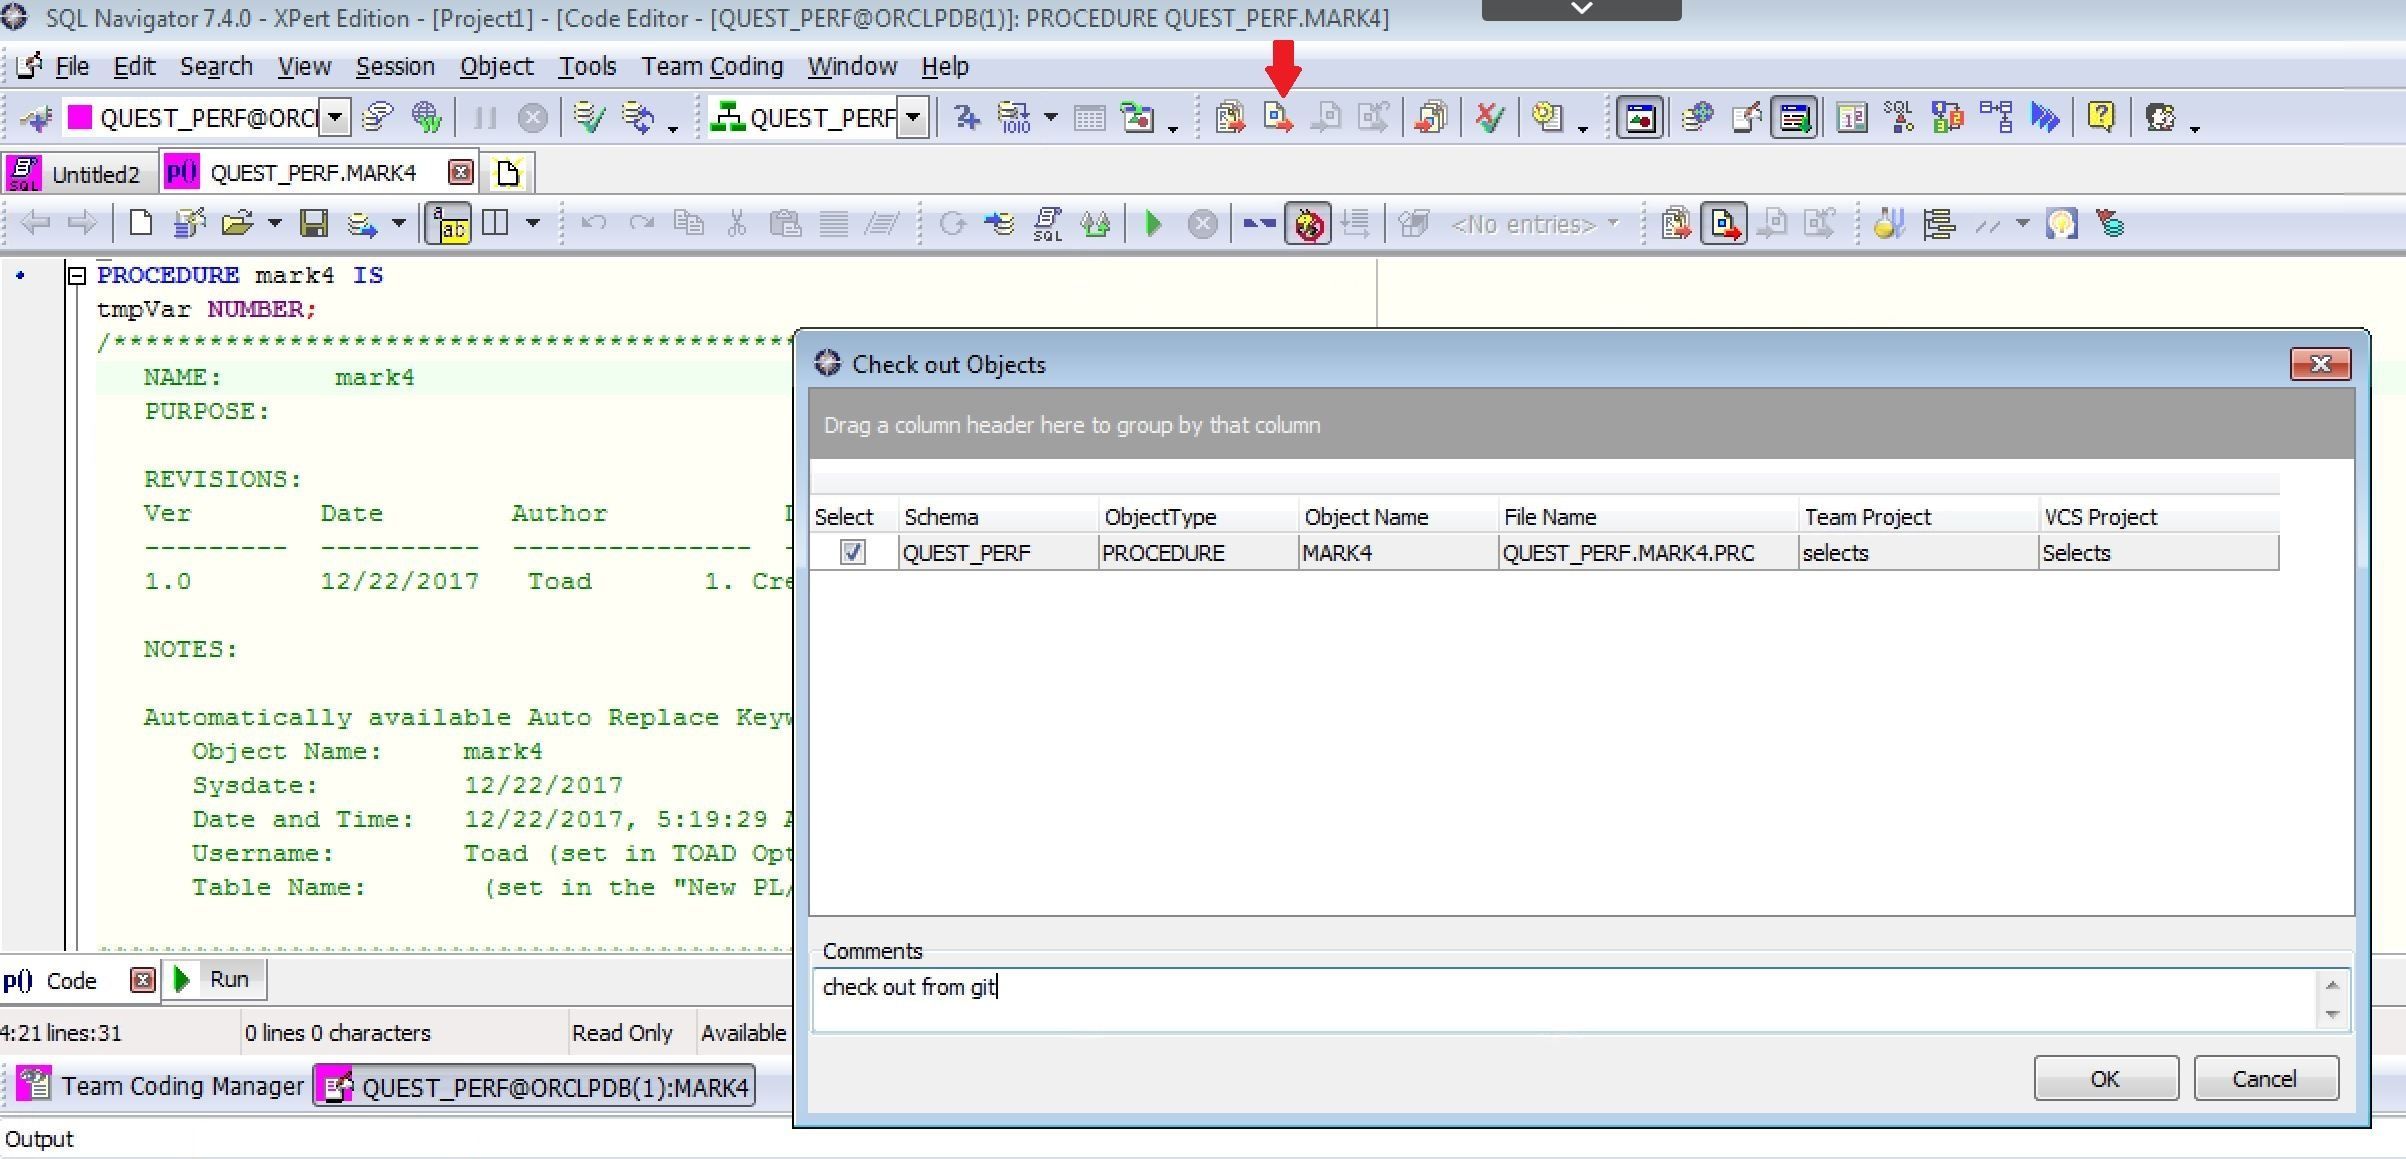Click into the Comments text field
The width and height of the screenshot is (2406, 1159).
[x=1565, y=999]
